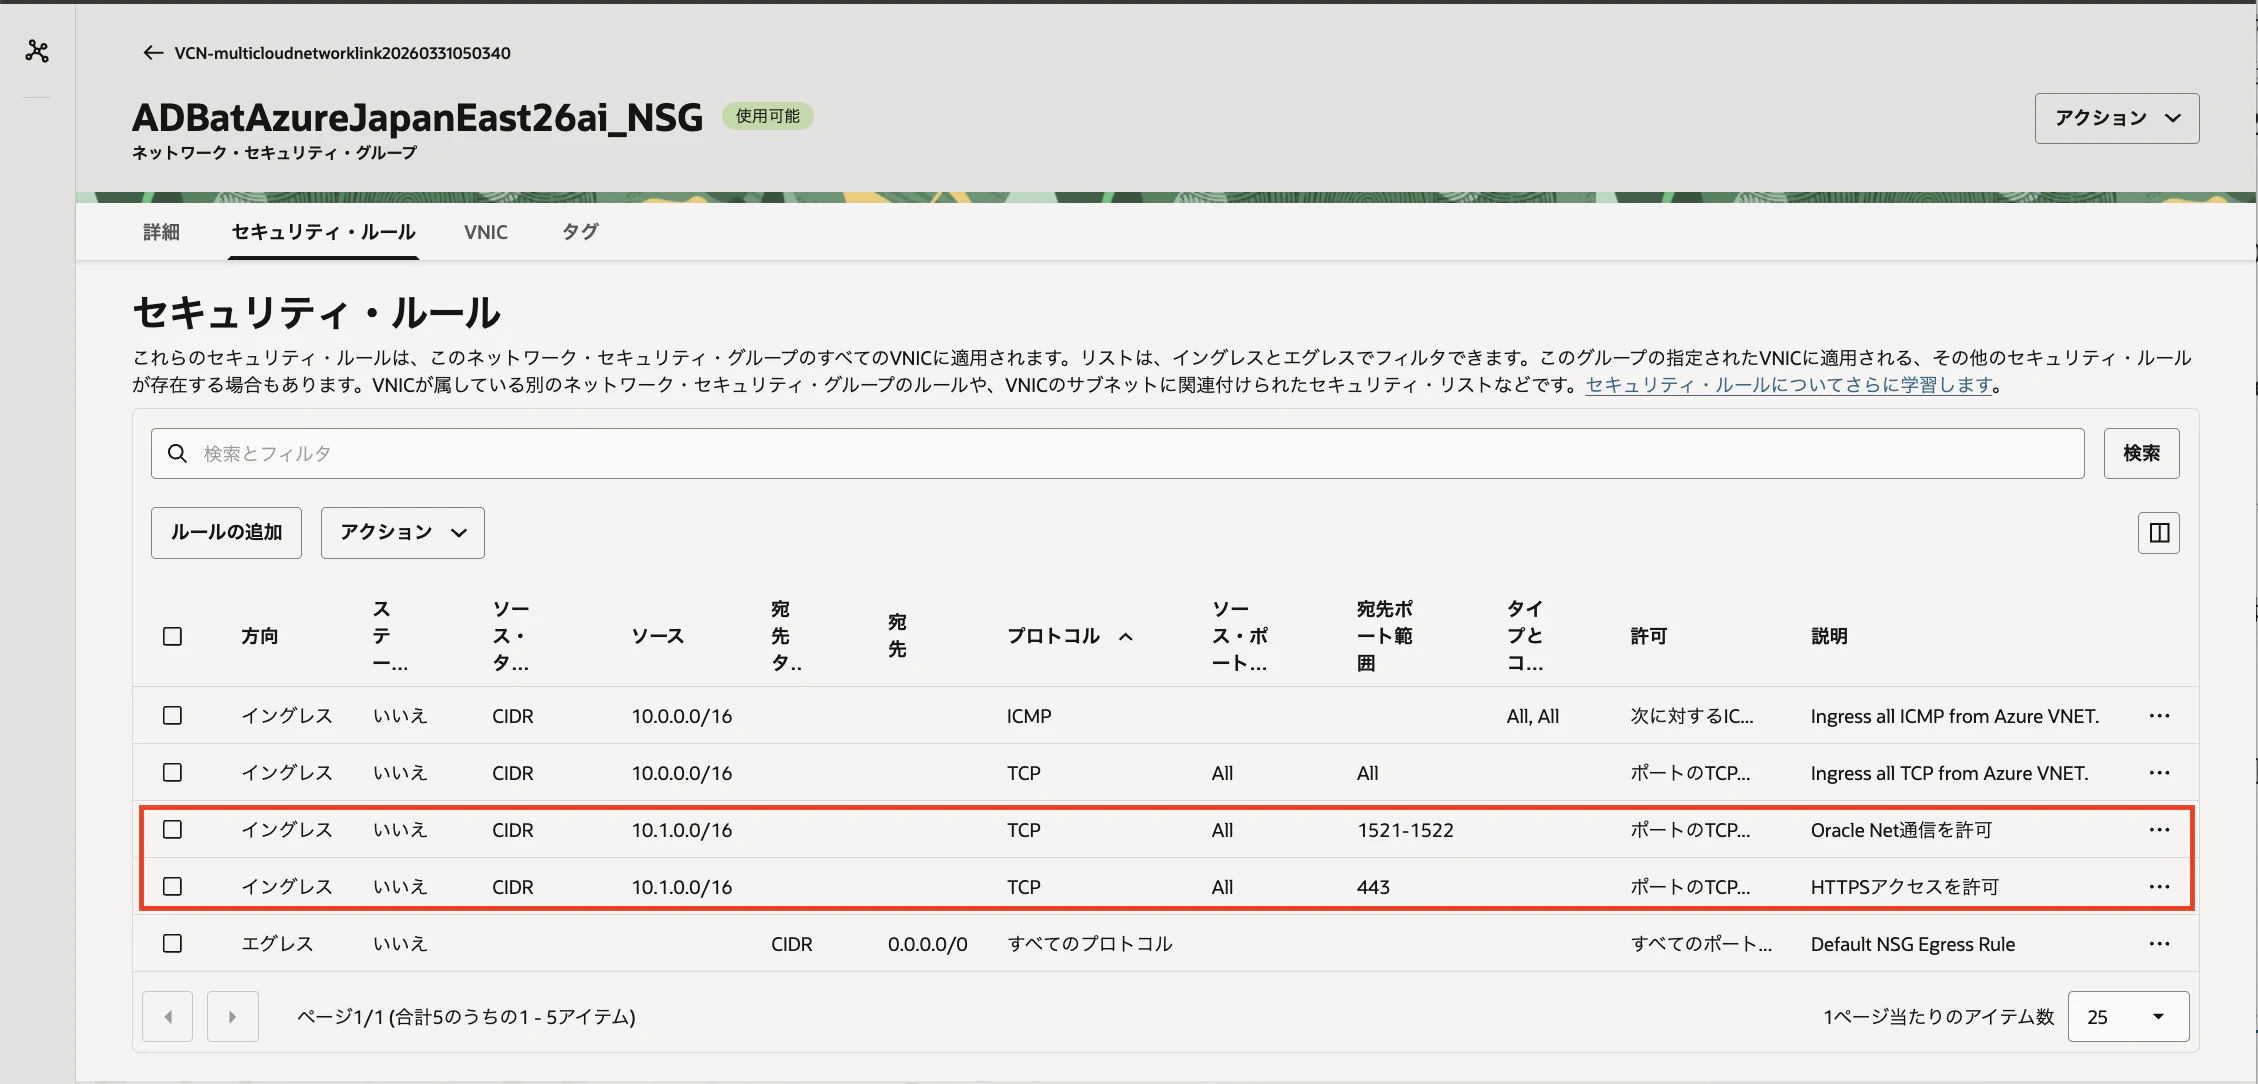
Task: Click the ICMP protocol cell
Action: click(1029, 716)
